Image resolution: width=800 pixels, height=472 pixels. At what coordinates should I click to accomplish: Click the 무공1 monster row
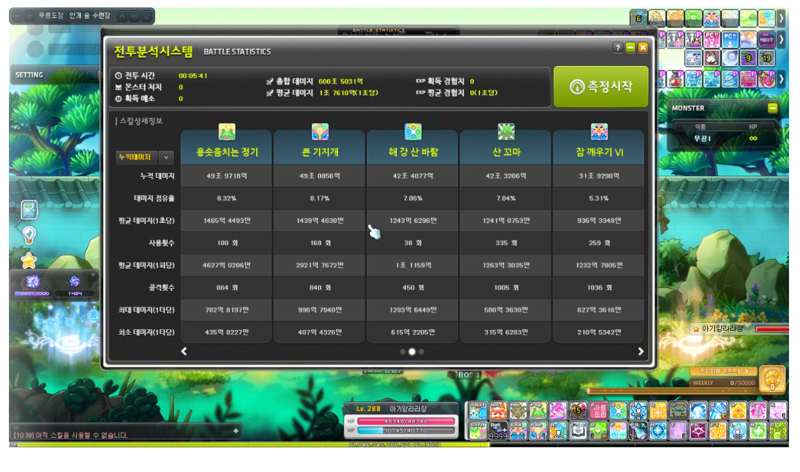[724, 138]
